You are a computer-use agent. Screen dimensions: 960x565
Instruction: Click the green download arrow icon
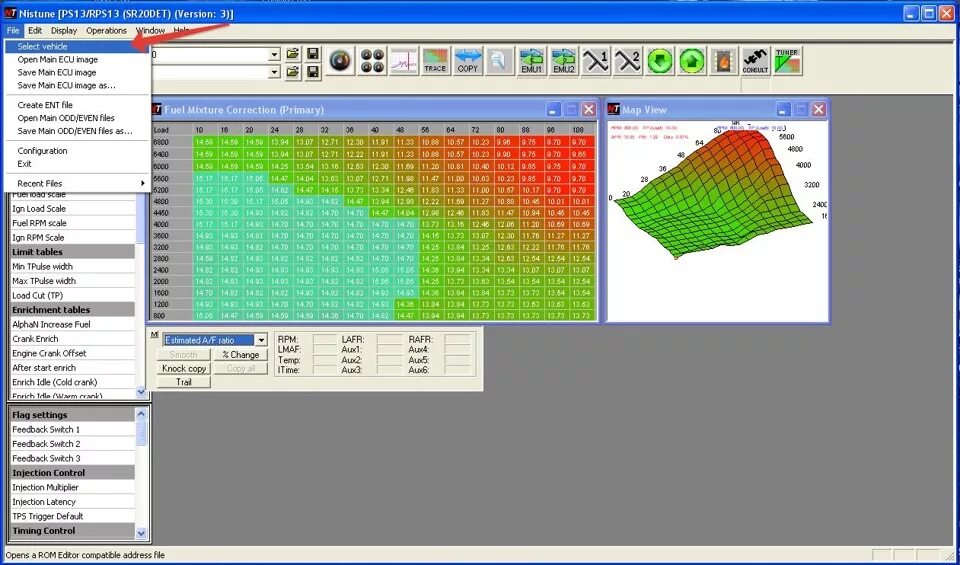click(660, 61)
